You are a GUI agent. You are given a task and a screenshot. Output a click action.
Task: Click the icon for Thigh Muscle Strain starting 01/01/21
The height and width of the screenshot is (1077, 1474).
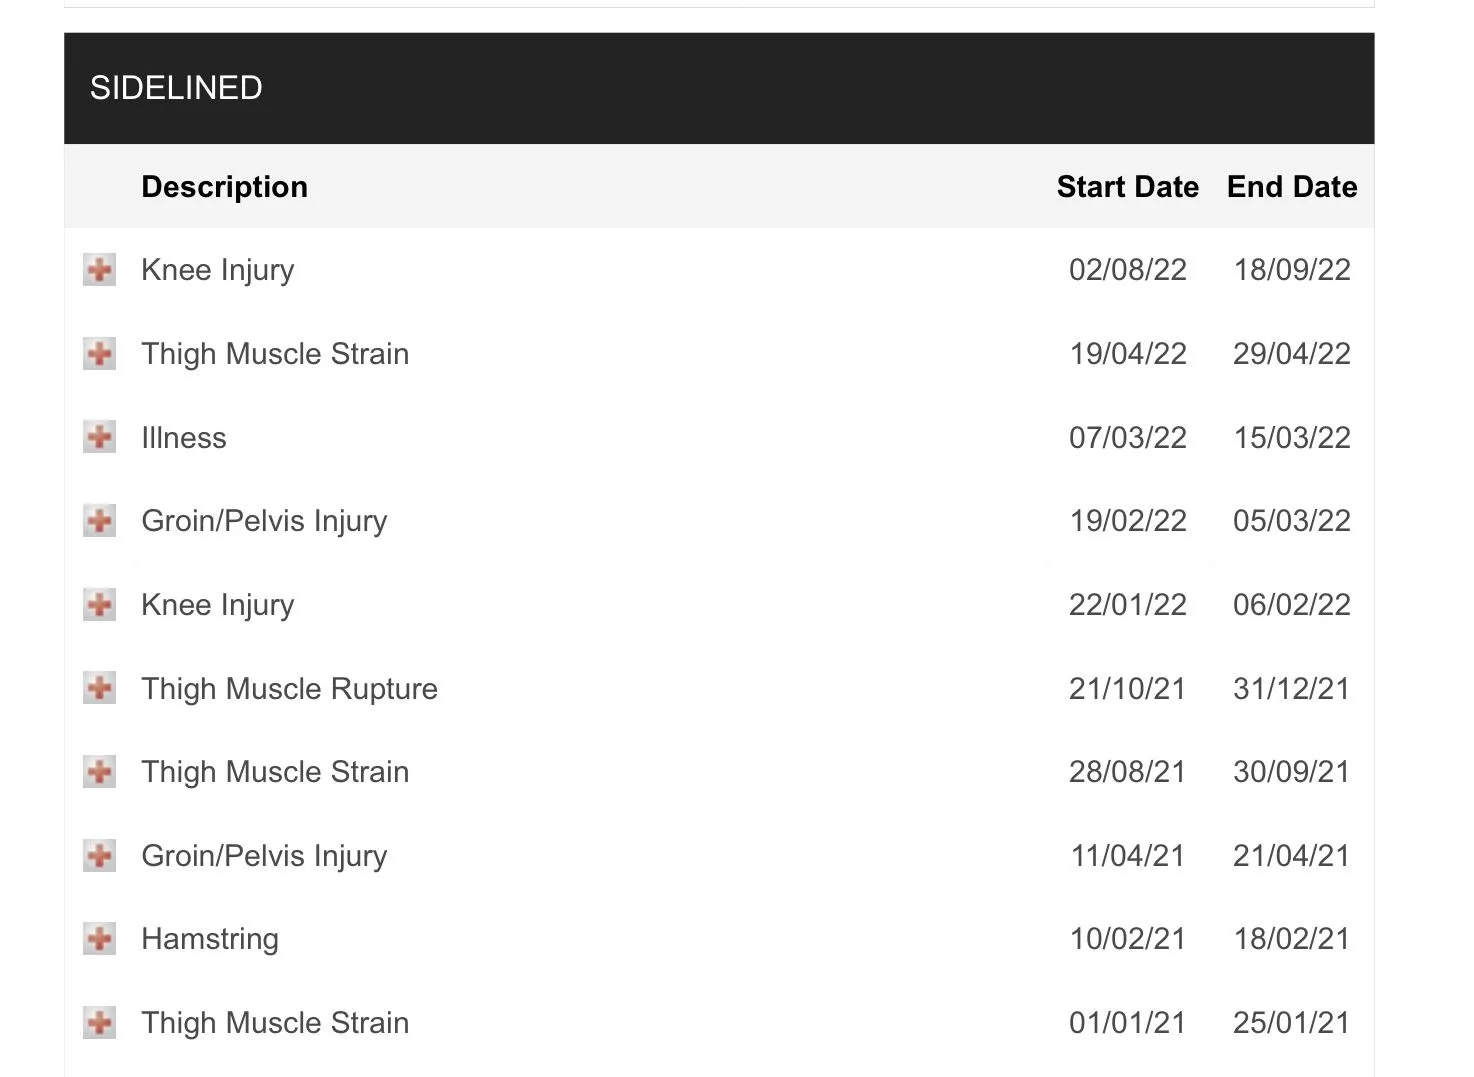99,1022
